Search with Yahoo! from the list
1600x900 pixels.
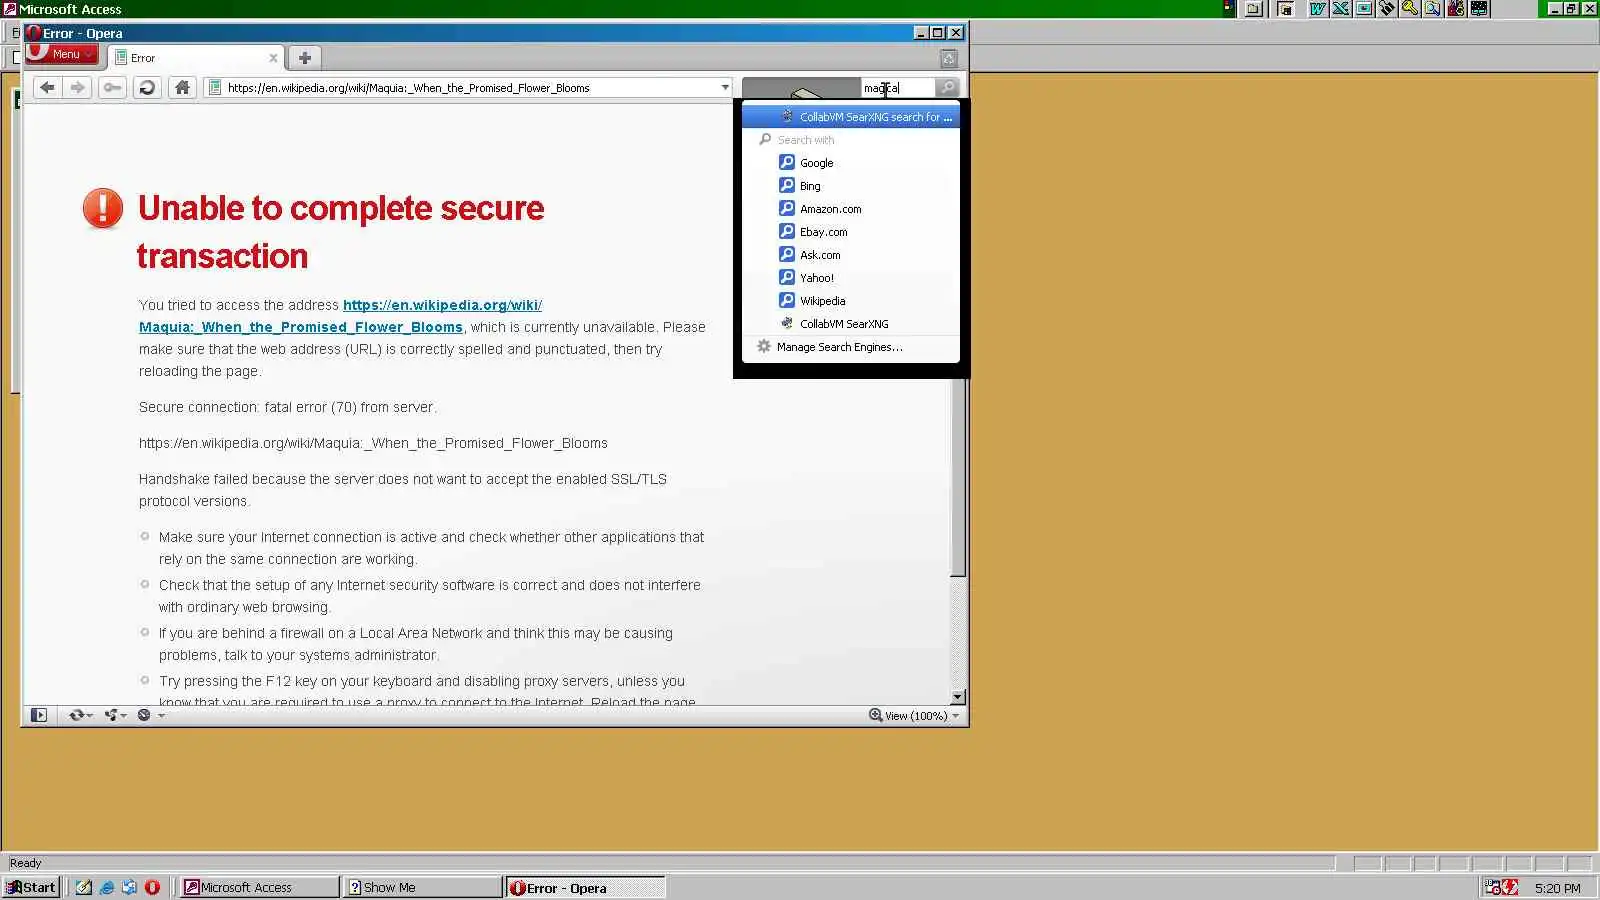coord(851,278)
